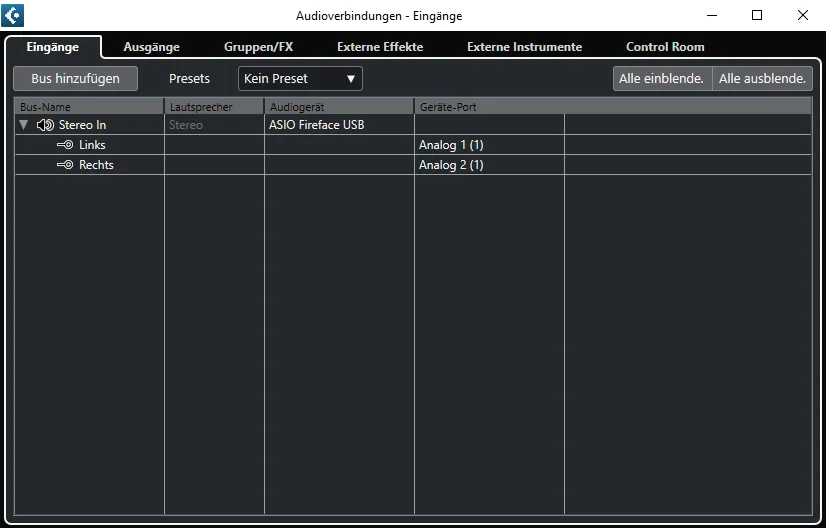
Task: Collapse the Stereo In bus triangle
Action: point(23,125)
